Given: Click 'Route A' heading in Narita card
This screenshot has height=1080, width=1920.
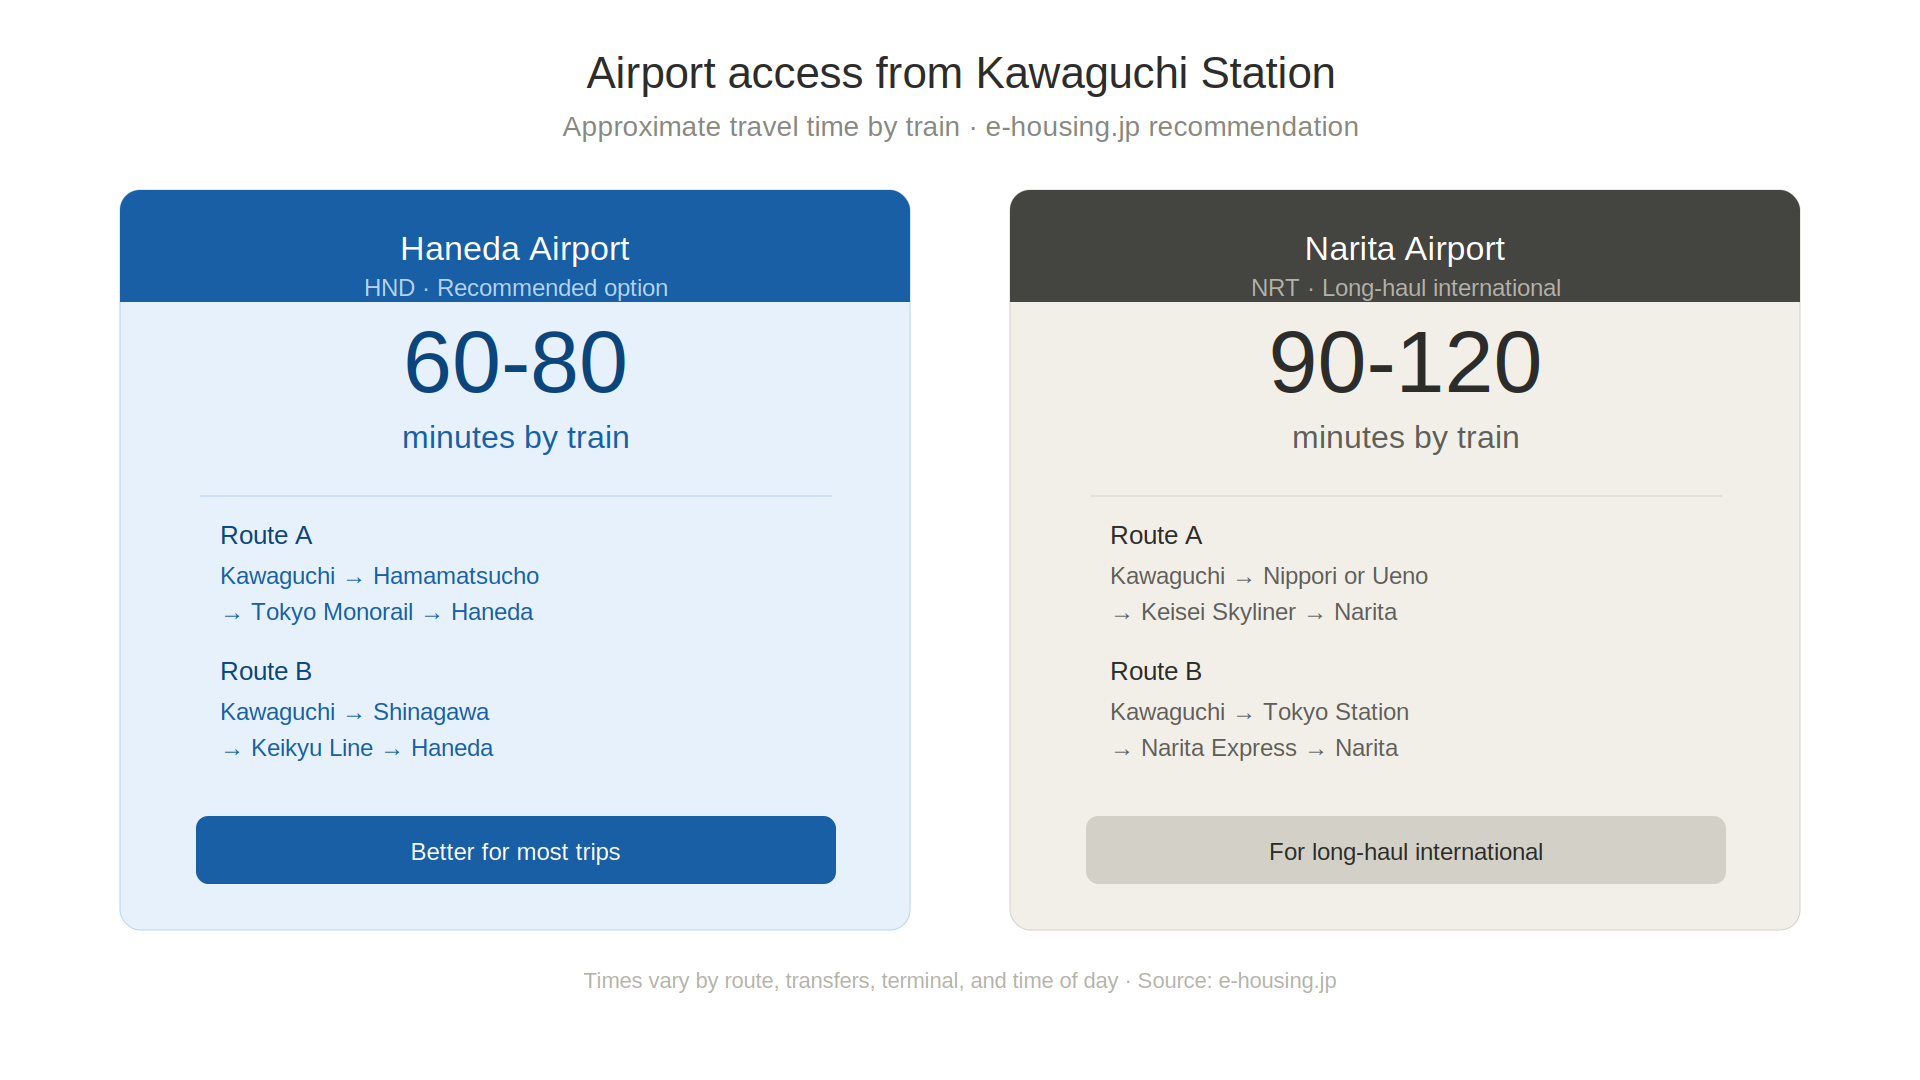Looking at the screenshot, I should [x=1156, y=535].
